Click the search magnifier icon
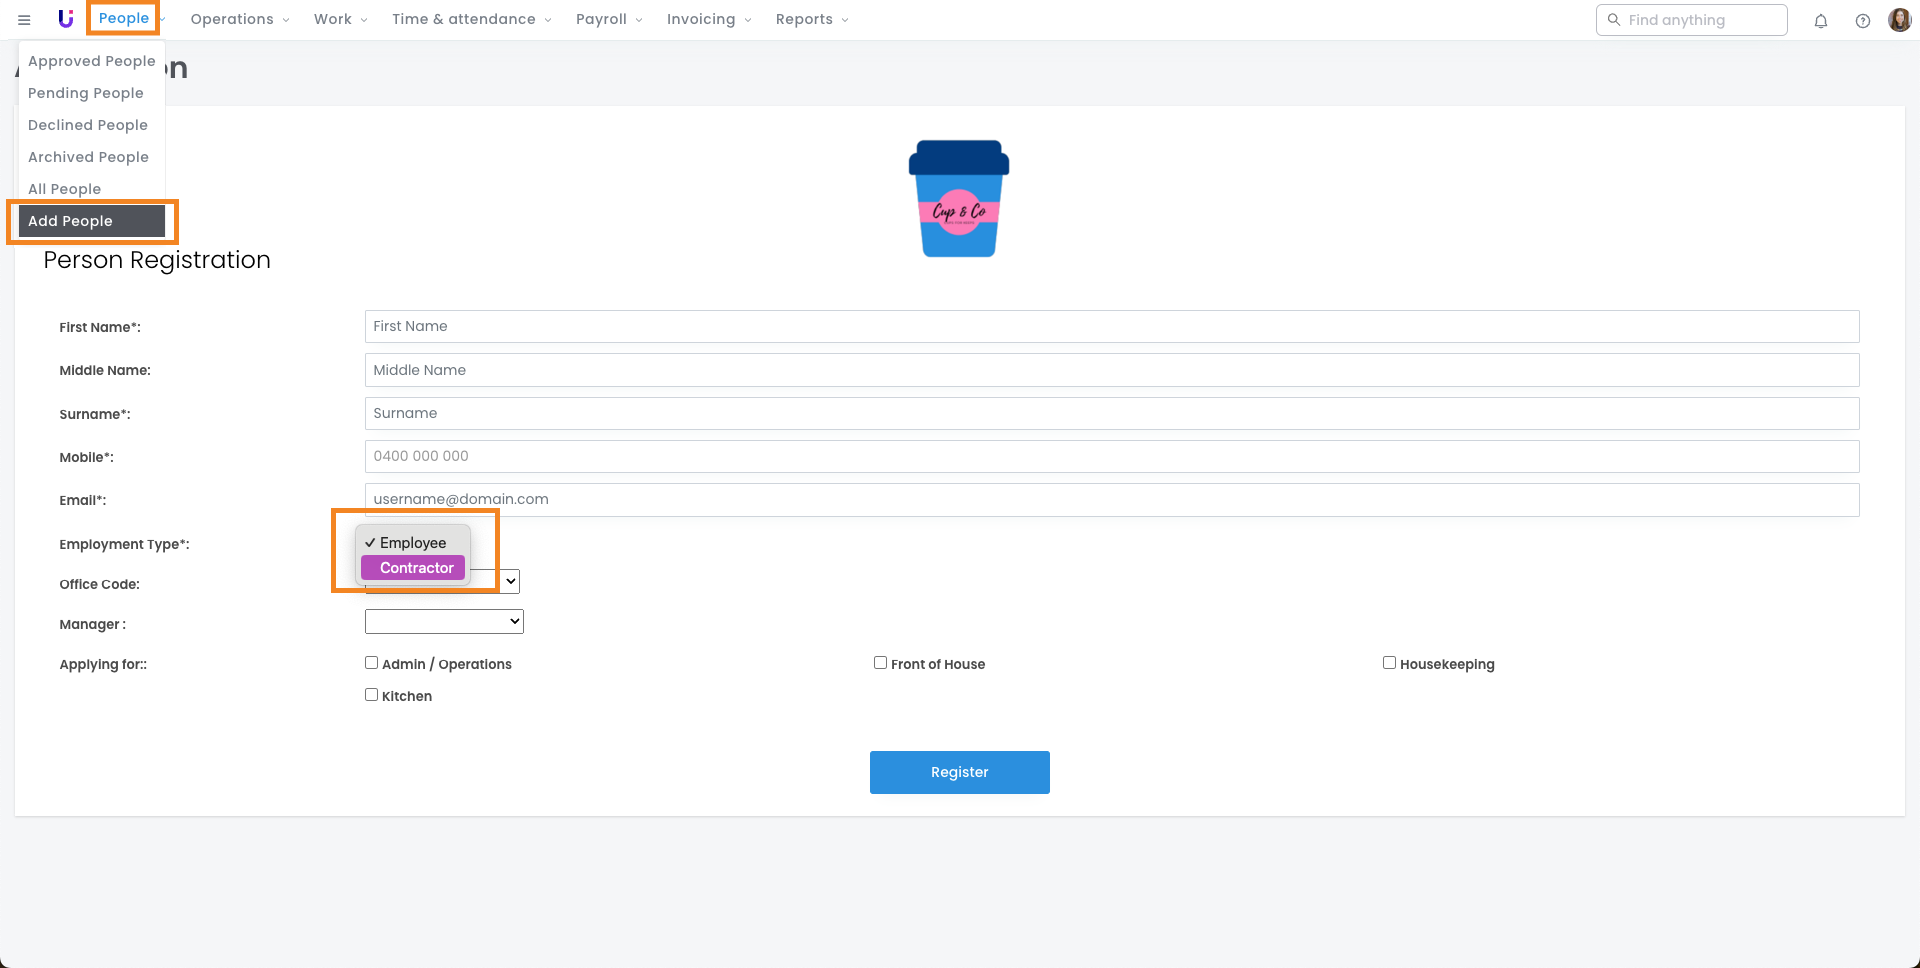1920x968 pixels. (x=1614, y=20)
